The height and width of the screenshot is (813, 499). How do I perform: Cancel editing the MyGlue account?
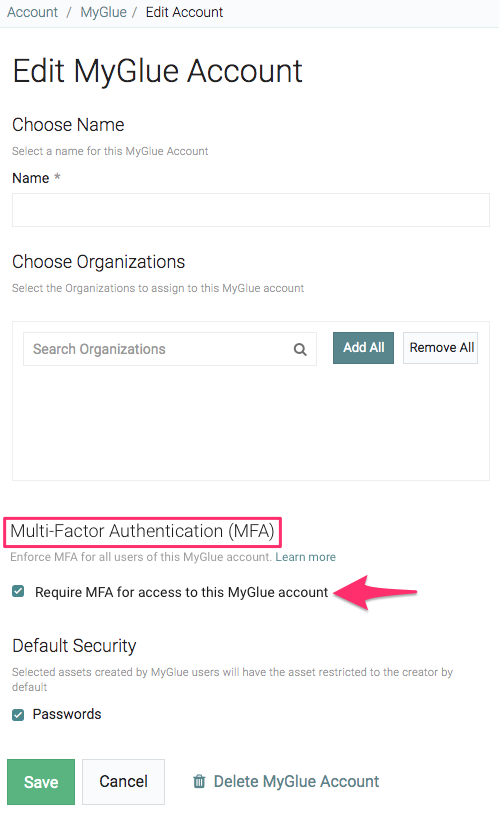(x=123, y=782)
